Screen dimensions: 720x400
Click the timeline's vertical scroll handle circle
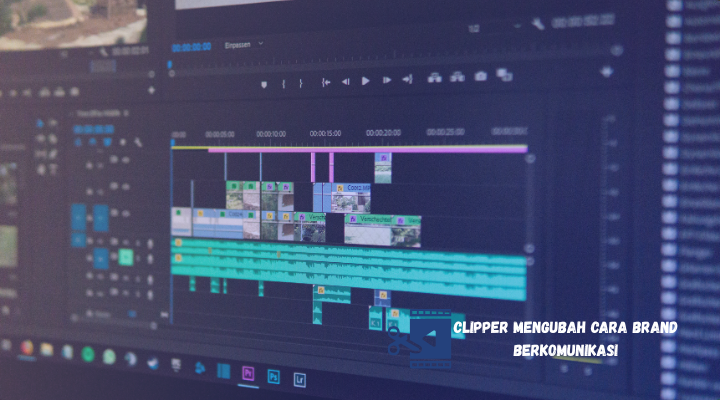530,159
